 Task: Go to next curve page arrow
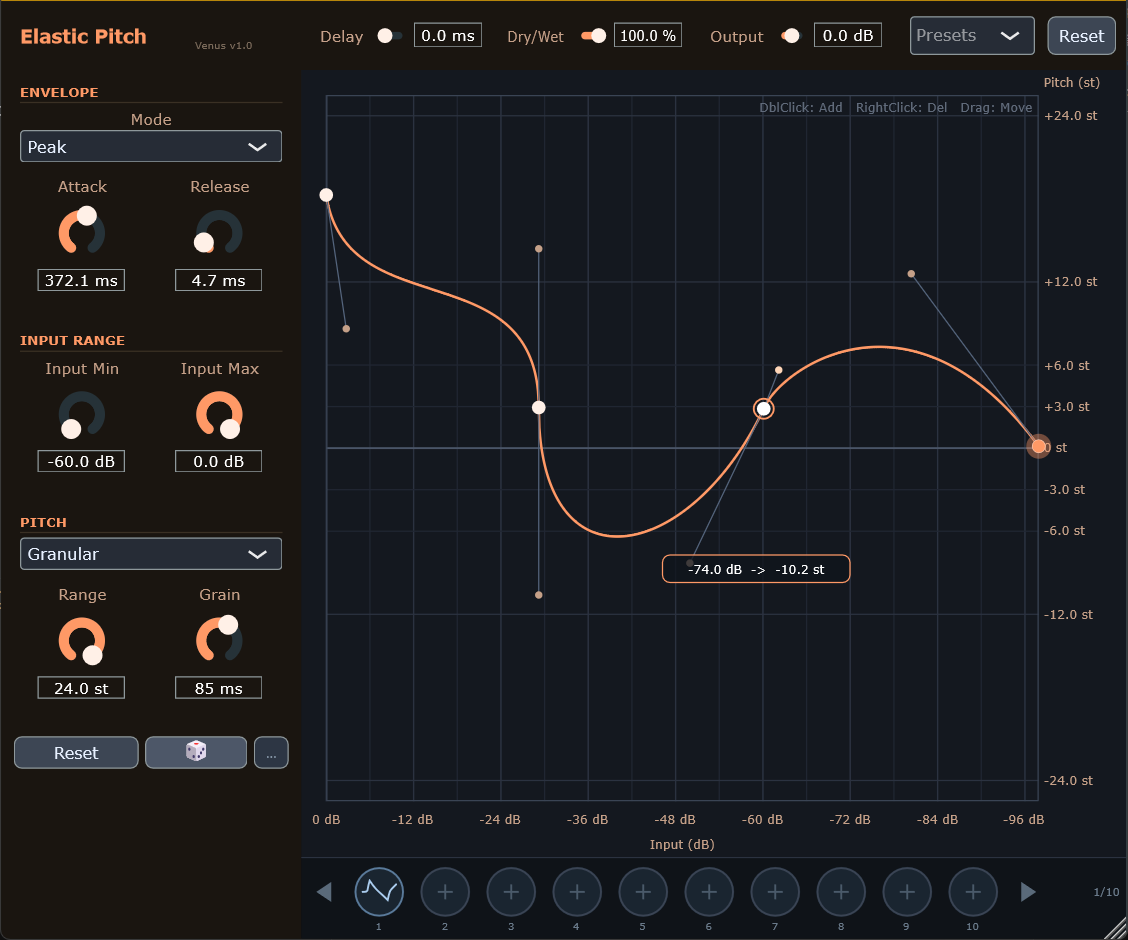(1029, 892)
